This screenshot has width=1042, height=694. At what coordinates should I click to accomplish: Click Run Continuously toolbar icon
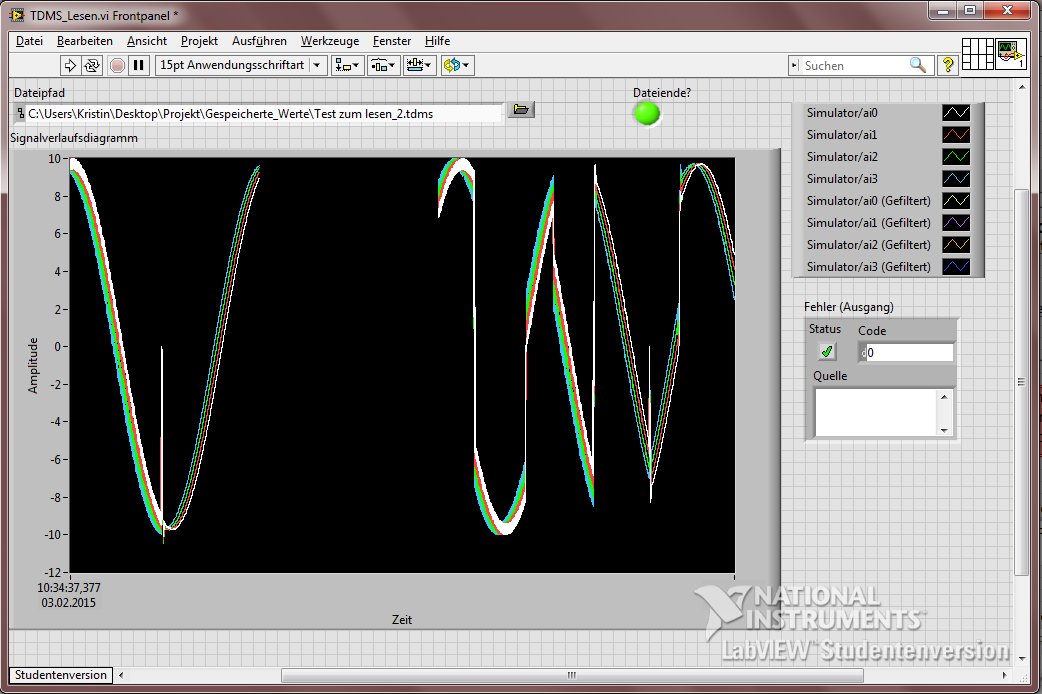coord(92,65)
